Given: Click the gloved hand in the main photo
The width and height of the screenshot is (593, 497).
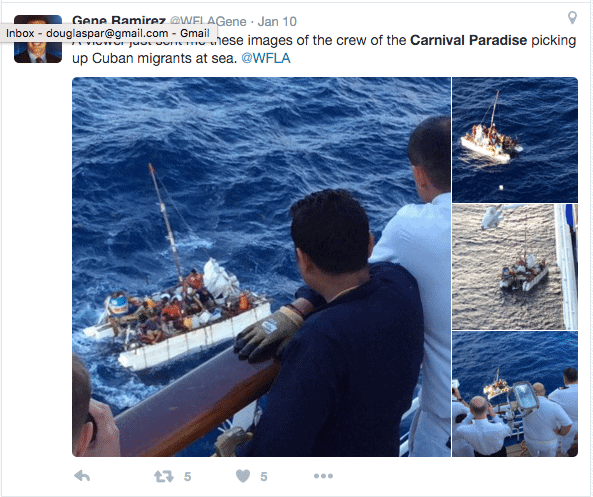Looking at the screenshot, I should click(269, 333).
